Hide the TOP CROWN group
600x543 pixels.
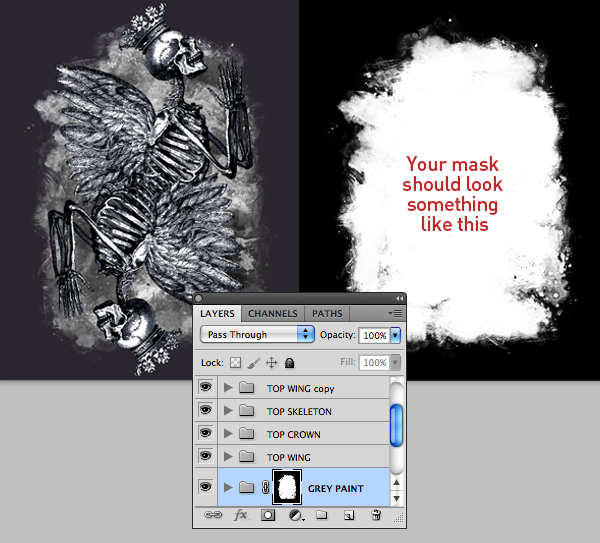(x=205, y=433)
